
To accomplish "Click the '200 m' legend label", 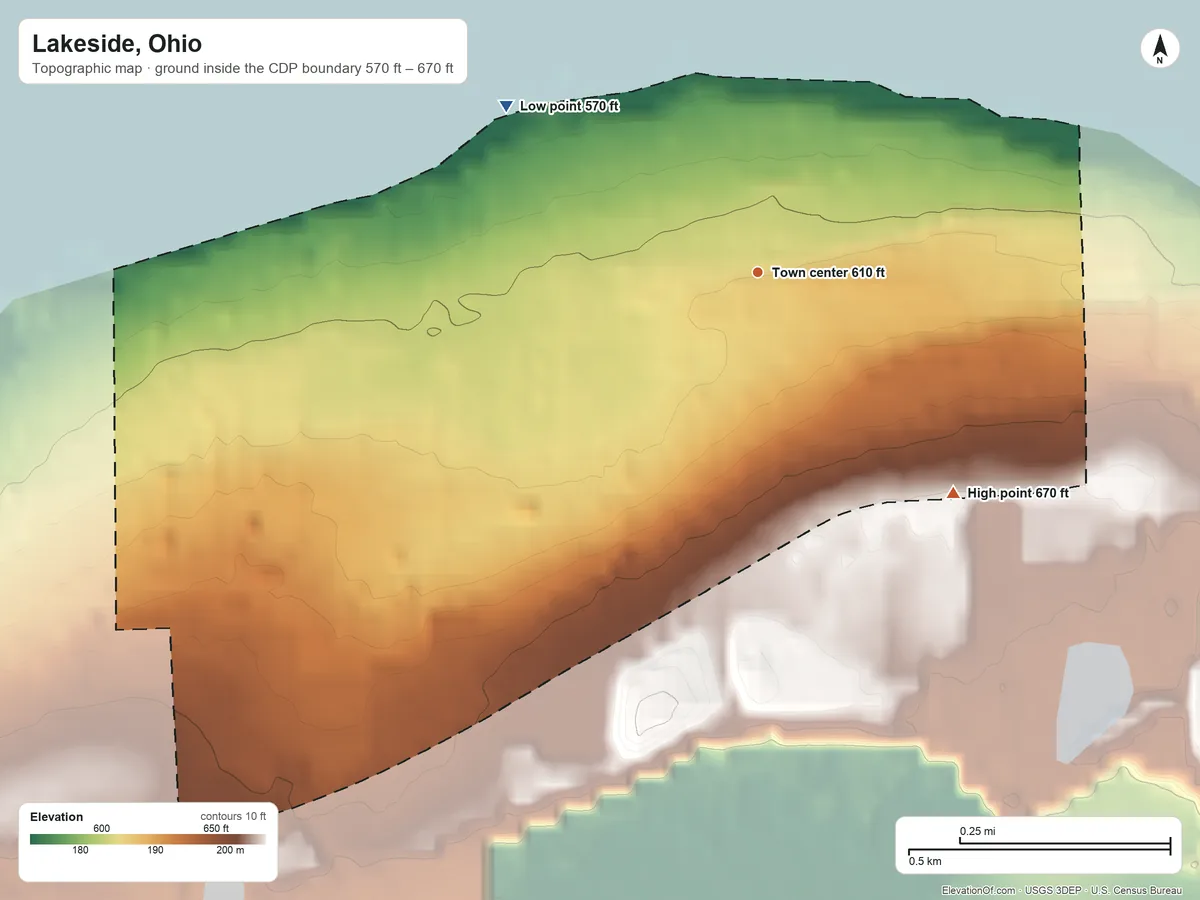I will tap(230, 851).
